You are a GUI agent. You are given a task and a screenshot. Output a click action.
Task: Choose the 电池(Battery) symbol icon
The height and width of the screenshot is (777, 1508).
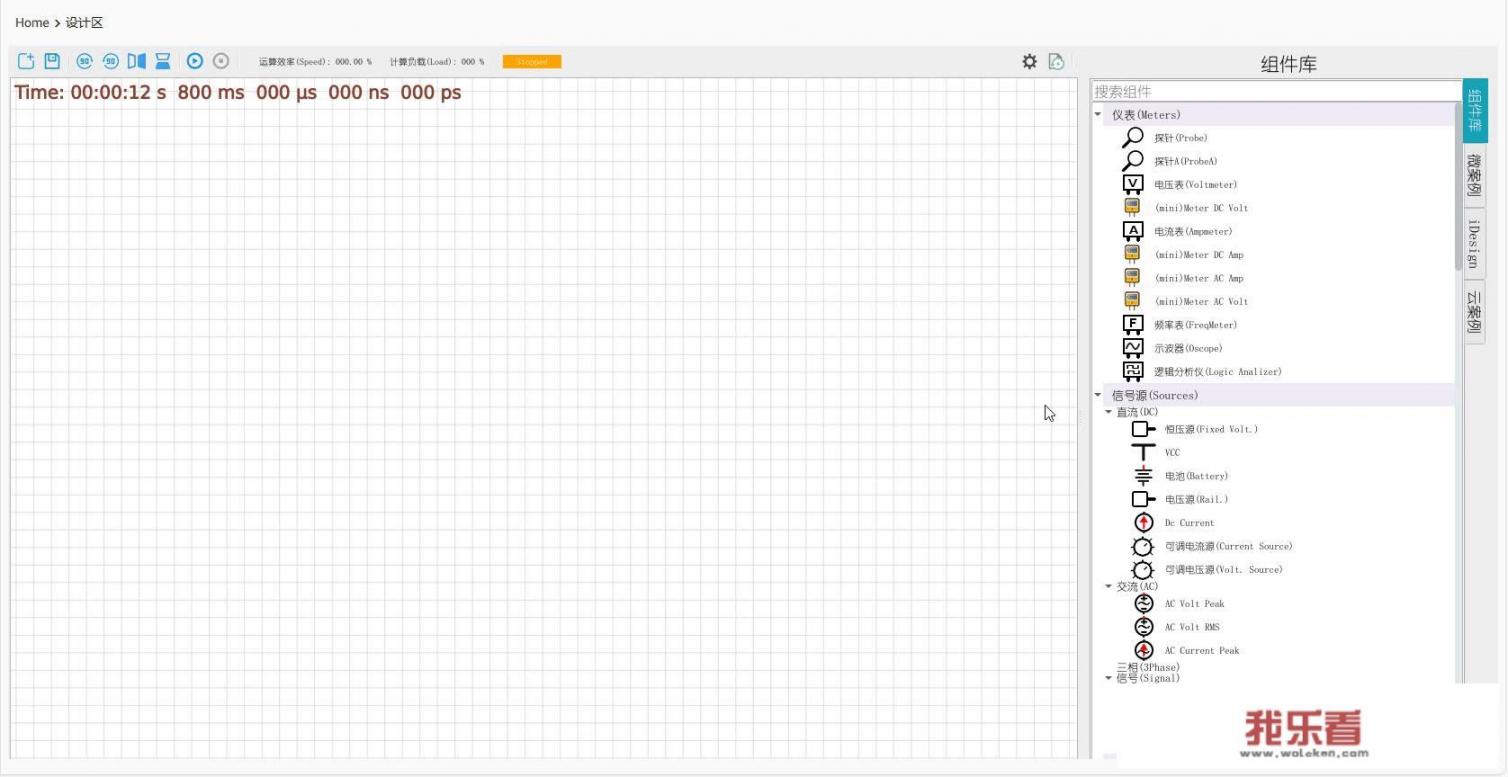tap(1143, 476)
